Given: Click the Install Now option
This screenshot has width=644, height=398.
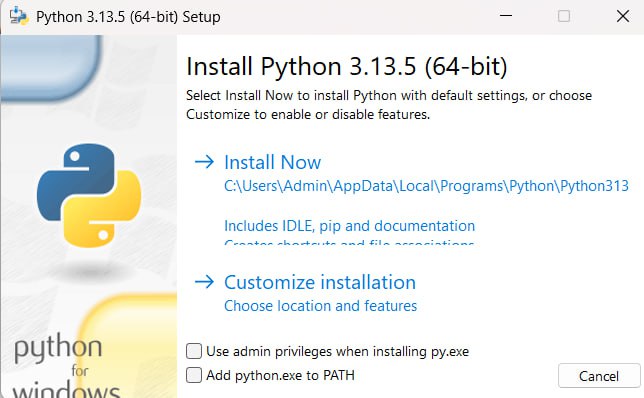Looking at the screenshot, I should [272, 162].
